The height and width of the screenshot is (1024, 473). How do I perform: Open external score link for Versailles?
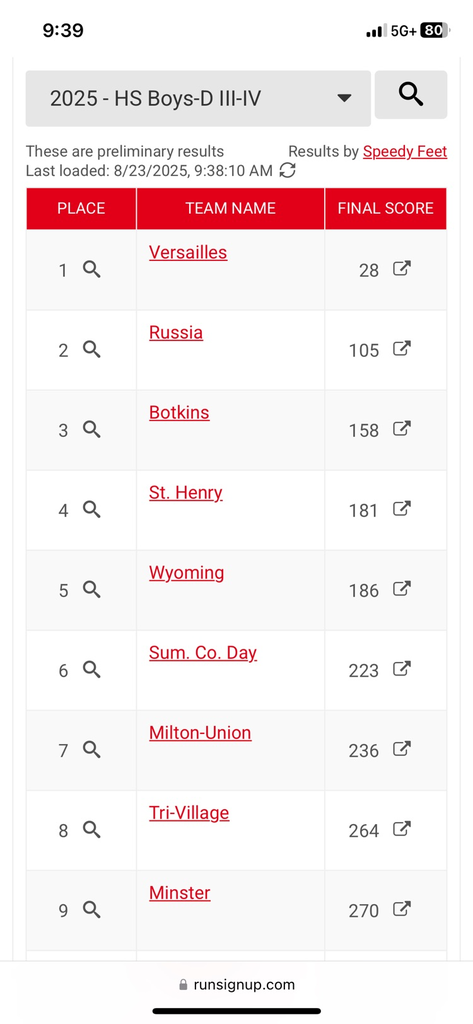402,268
